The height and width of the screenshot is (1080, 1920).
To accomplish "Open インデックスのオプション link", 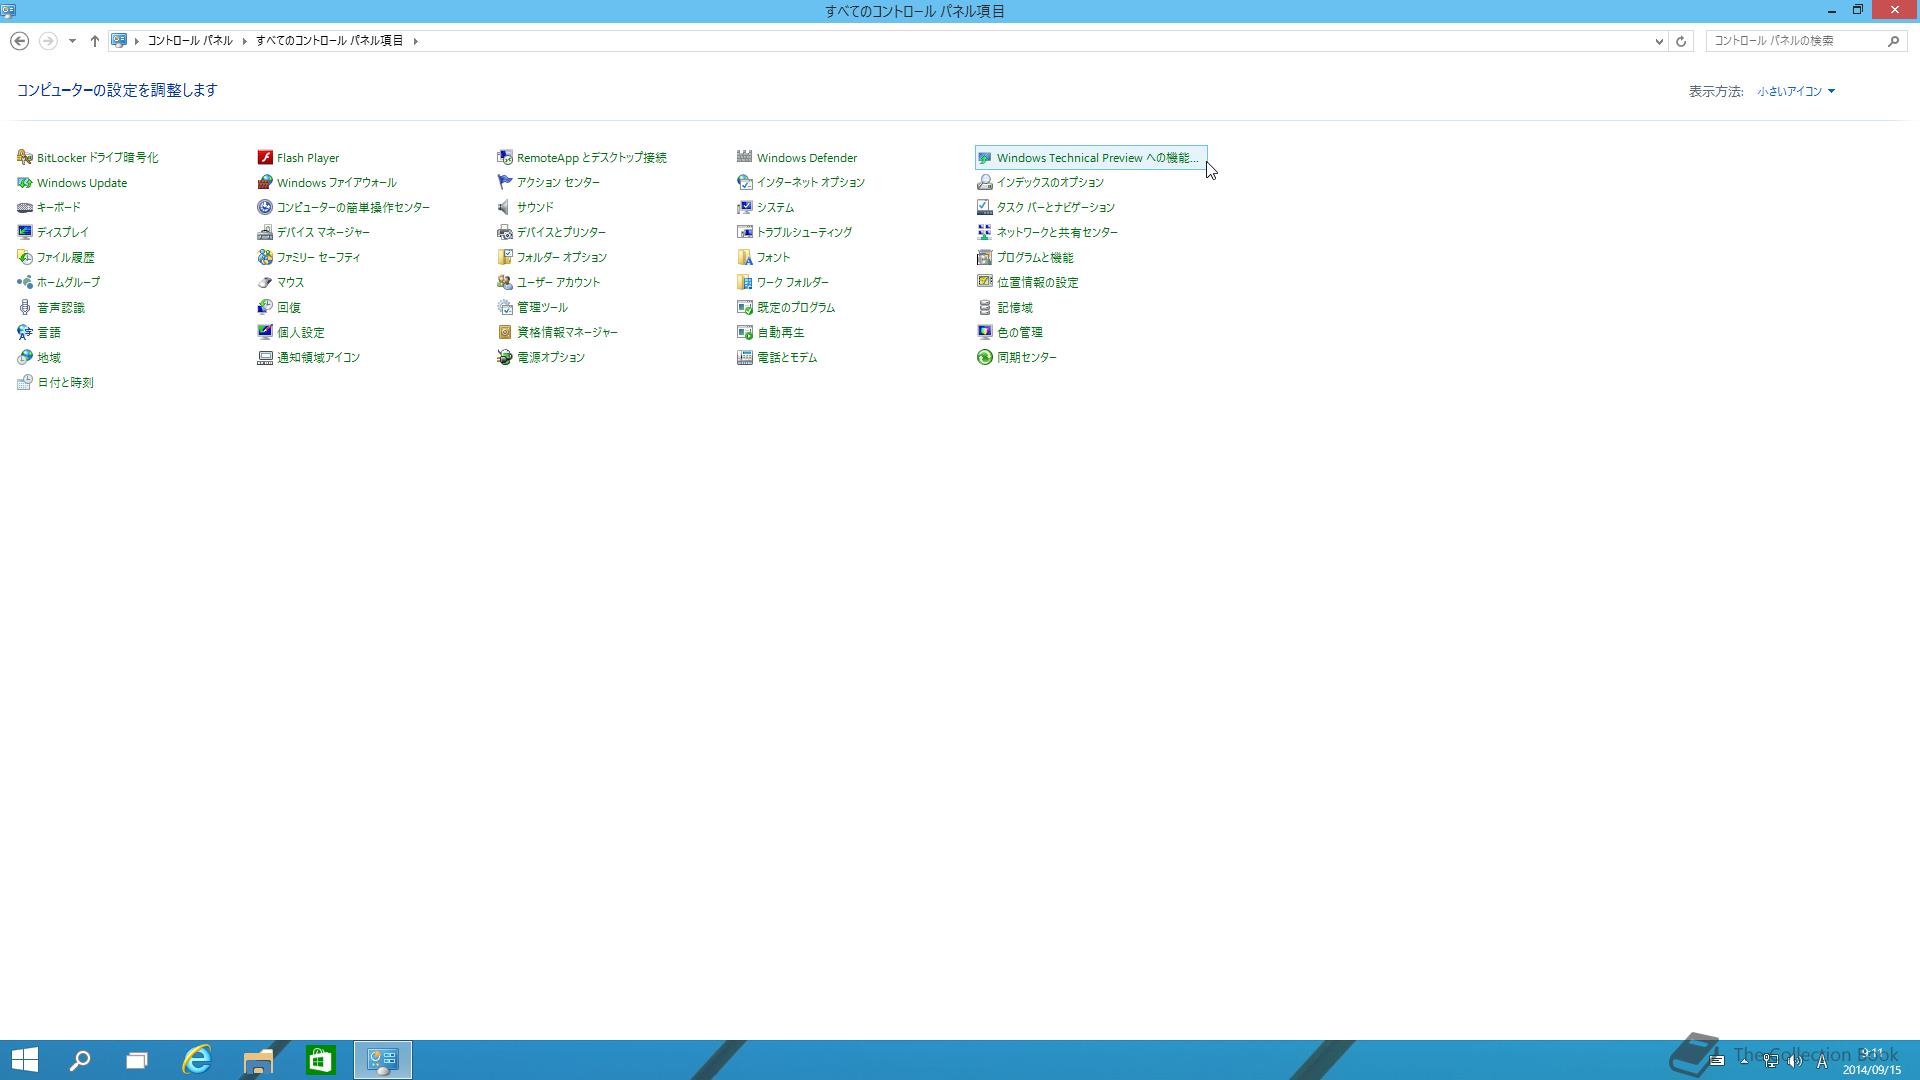I will point(1050,183).
